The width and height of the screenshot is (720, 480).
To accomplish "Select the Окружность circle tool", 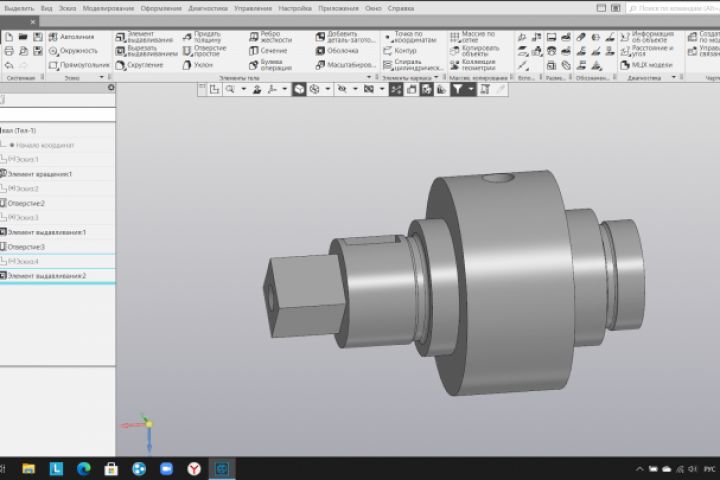I will point(73,51).
